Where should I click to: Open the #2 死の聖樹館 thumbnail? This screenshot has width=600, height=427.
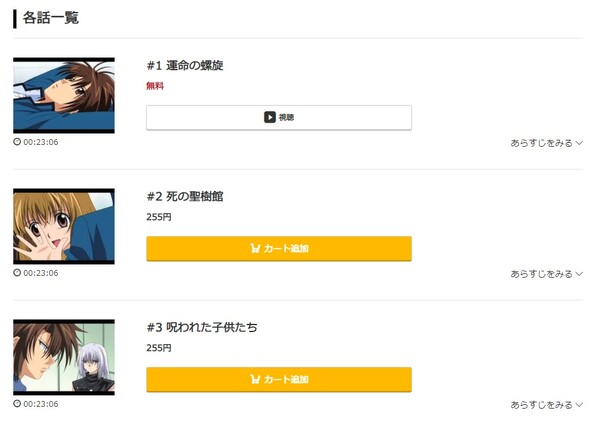(x=64, y=226)
